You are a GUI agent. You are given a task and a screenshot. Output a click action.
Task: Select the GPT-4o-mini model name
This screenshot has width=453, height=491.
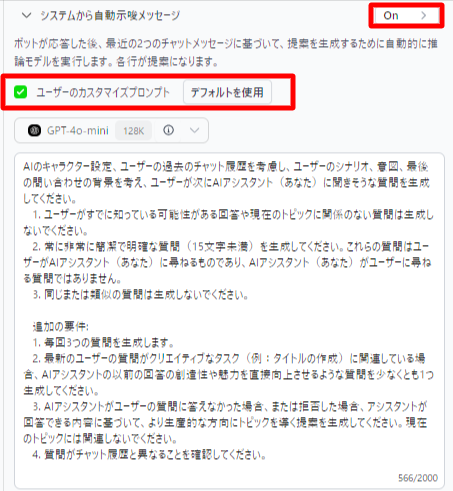(x=78, y=130)
